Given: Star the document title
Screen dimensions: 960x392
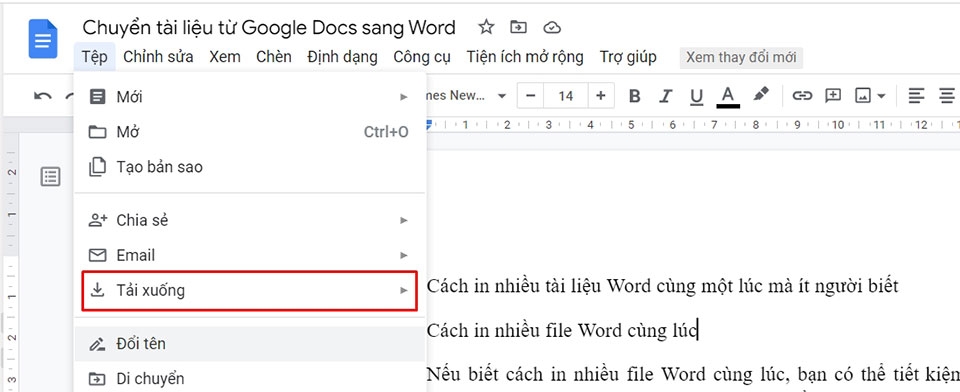Looking at the screenshot, I should pos(486,27).
